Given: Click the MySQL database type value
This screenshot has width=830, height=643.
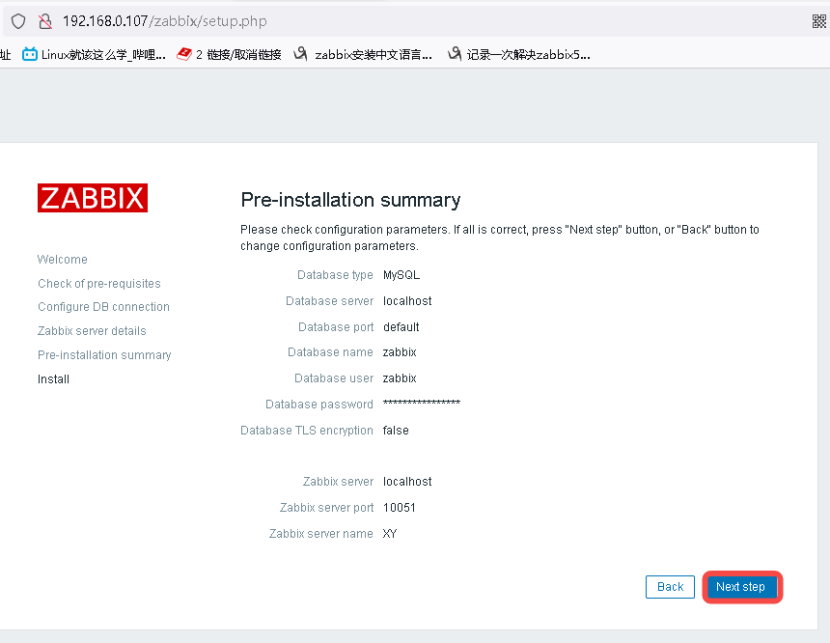Looking at the screenshot, I should [401, 275].
